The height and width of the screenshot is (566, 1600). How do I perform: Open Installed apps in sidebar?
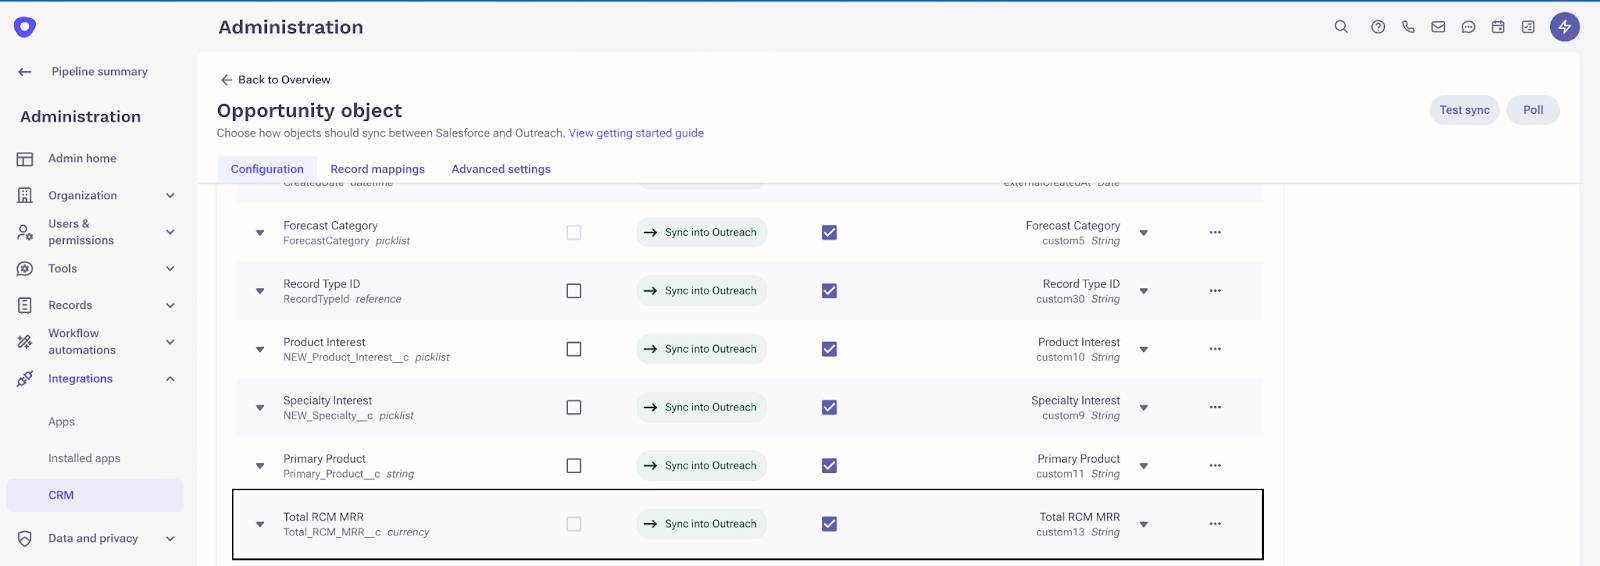click(84, 459)
